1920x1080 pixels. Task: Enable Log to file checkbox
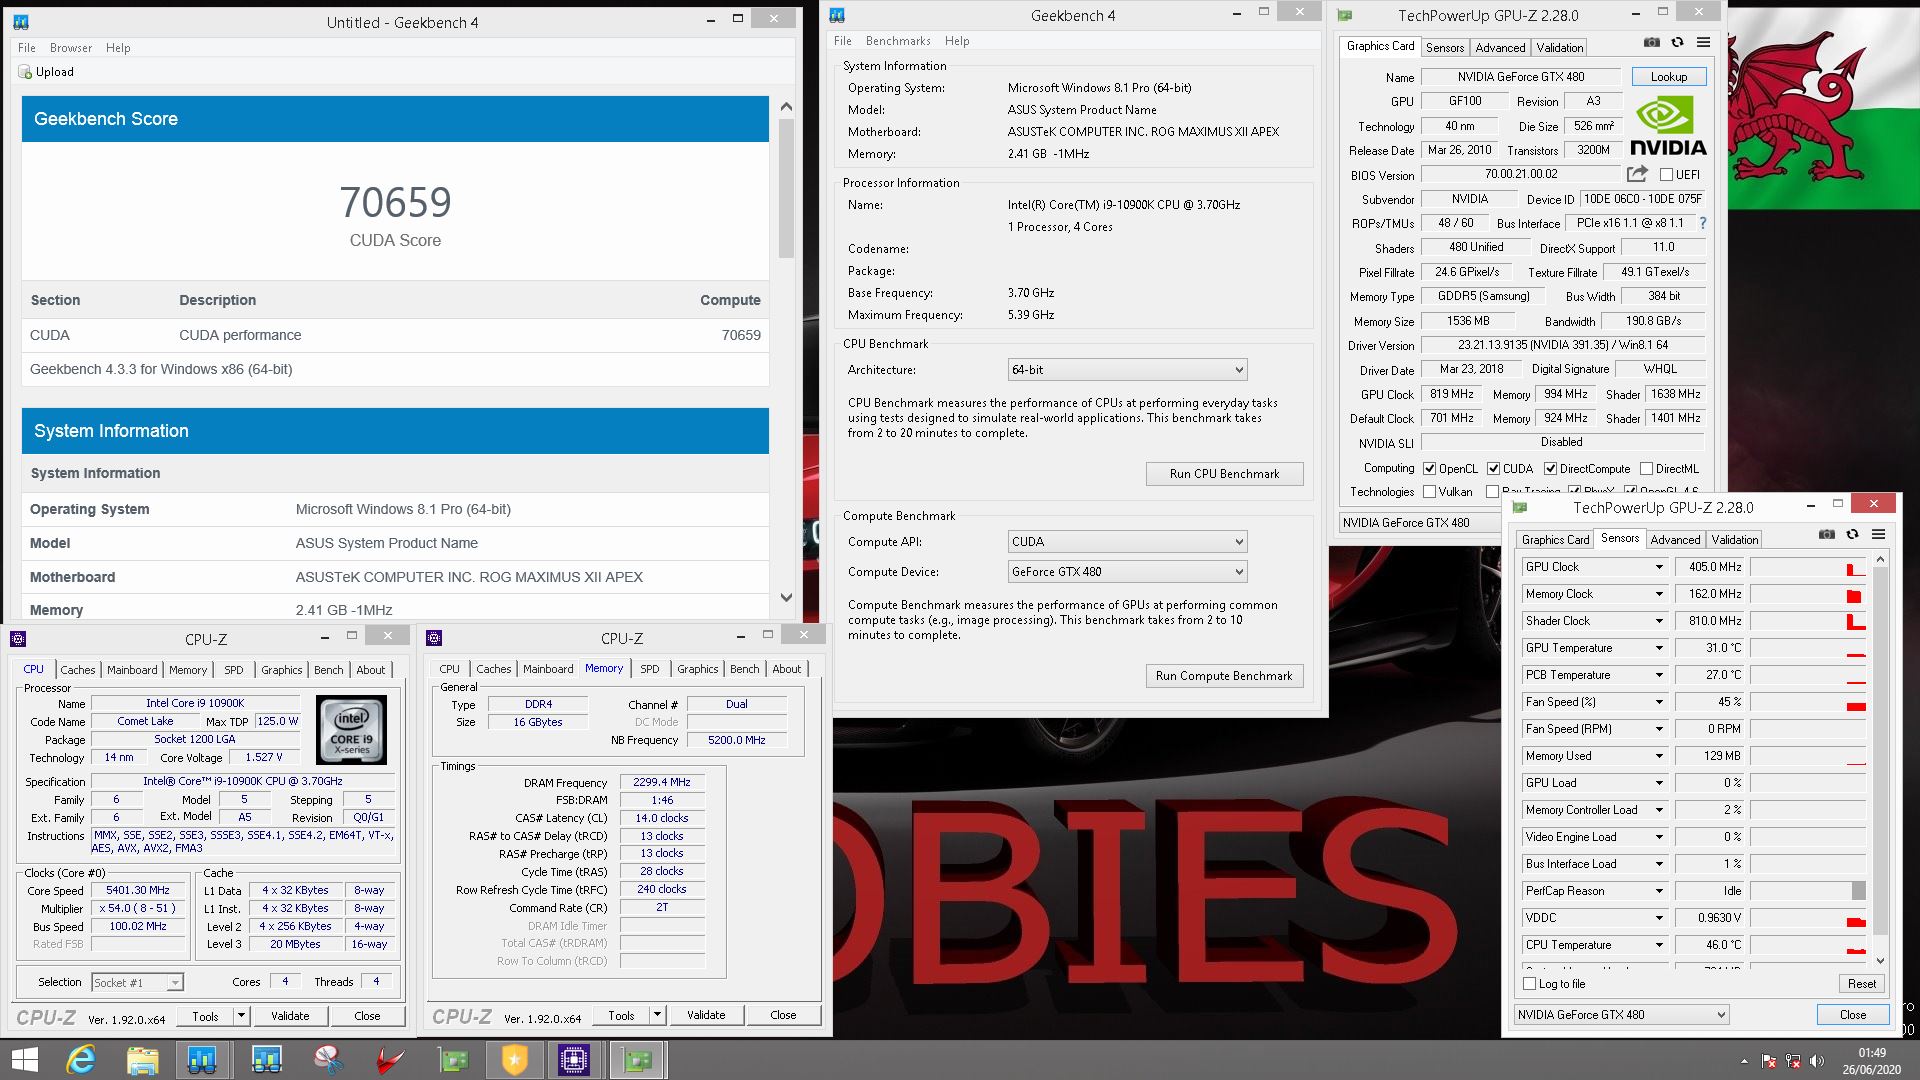pyautogui.click(x=1529, y=983)
